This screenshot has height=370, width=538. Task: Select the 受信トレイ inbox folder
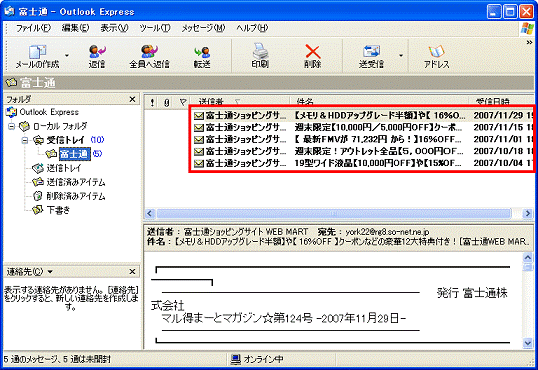pyautogui.click(x=66, y=140)
